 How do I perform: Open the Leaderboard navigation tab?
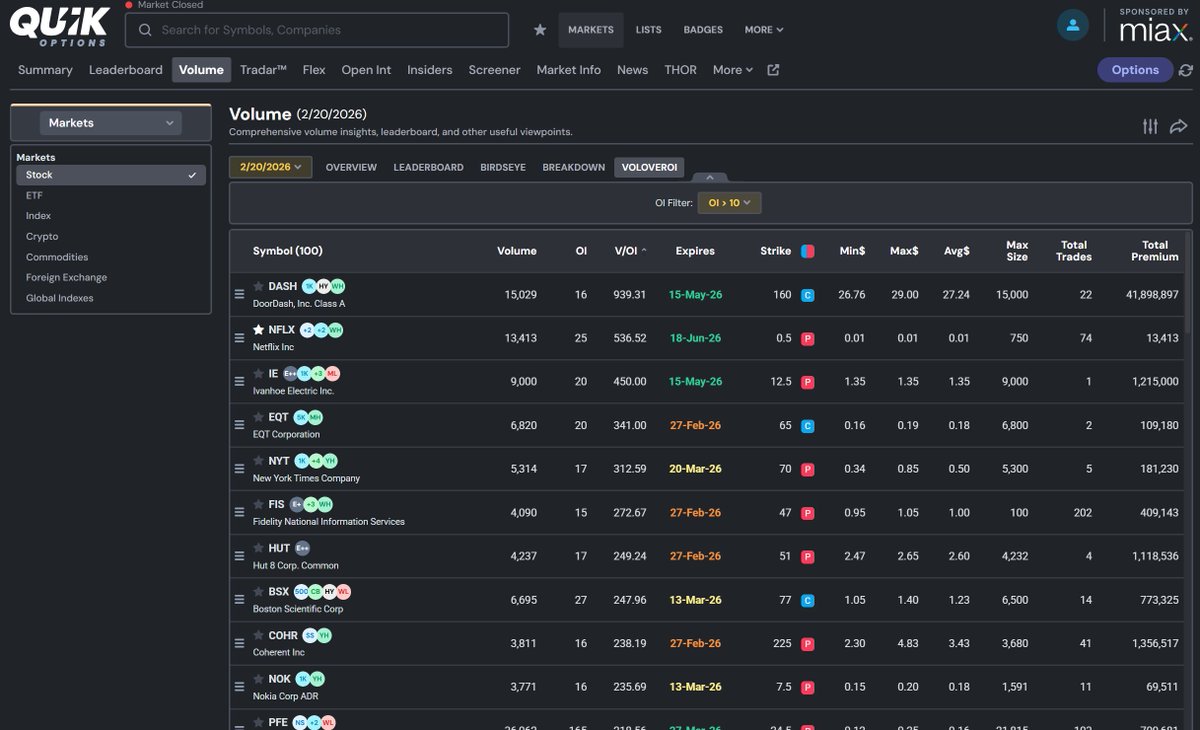pos(126,70)
